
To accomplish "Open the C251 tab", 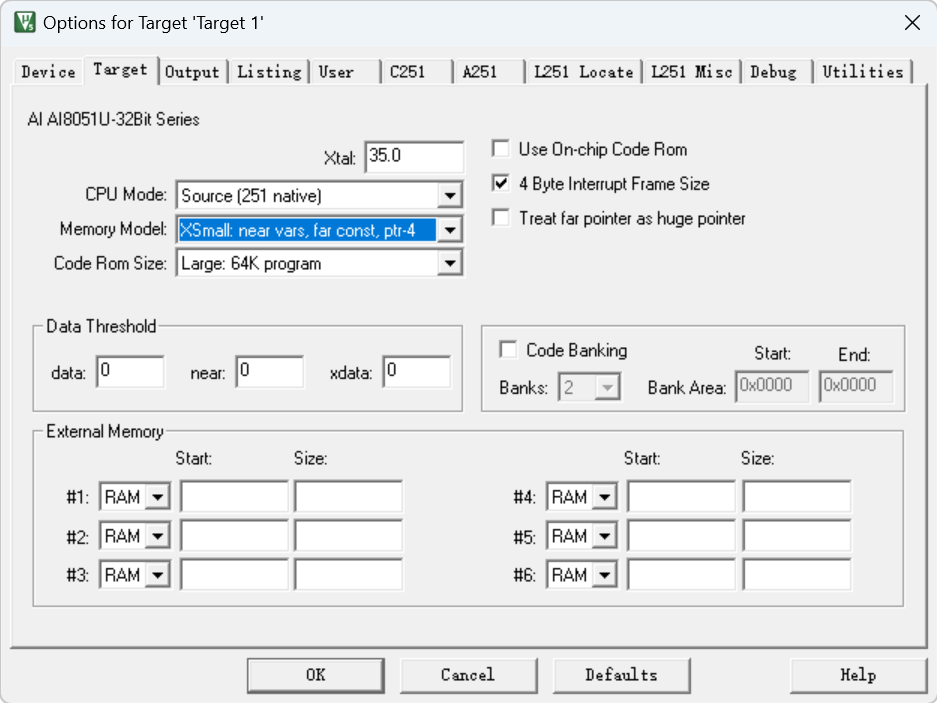I will (x=407, y=72).
